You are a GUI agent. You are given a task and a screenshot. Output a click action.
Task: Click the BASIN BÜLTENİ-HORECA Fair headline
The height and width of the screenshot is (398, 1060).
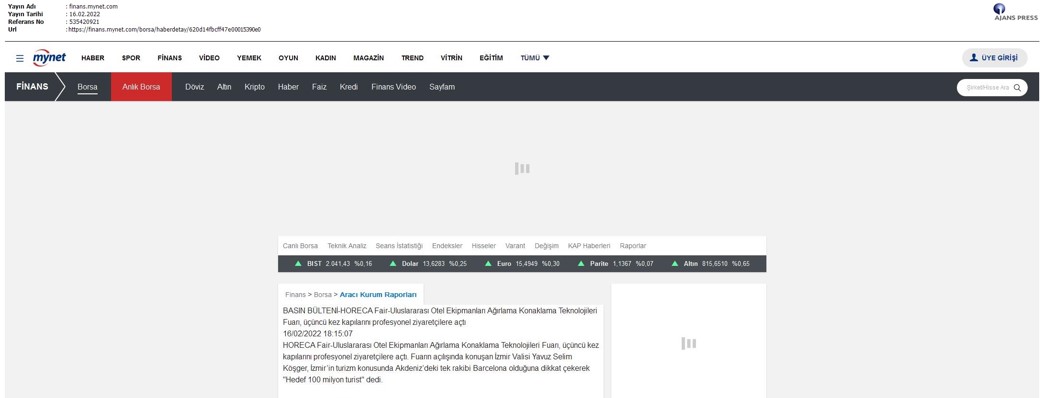pyautogui.click(x=440, y=316)
